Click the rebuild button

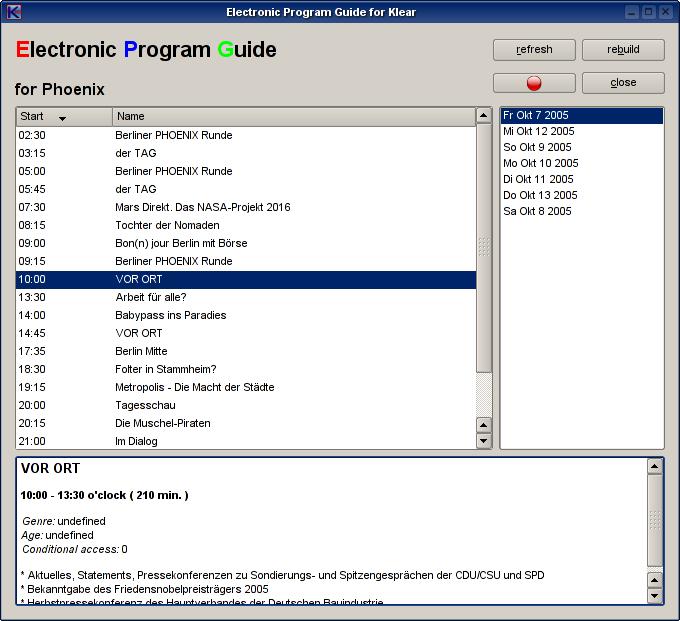tap(623, 50)
